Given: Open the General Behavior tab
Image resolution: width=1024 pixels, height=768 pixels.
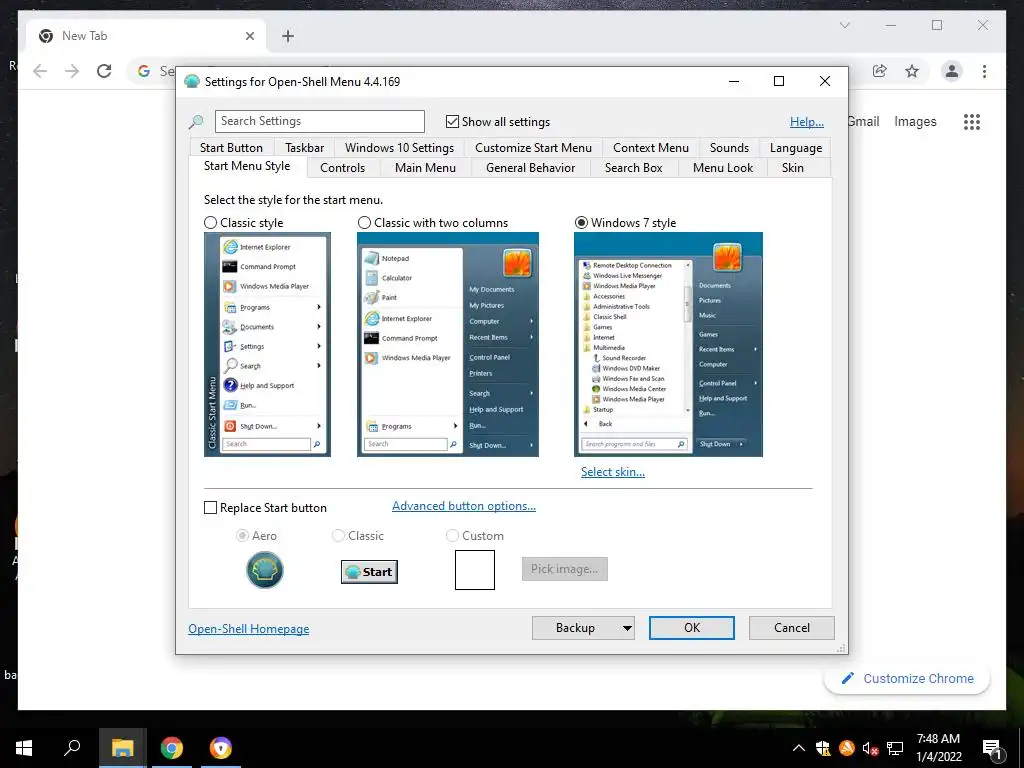Looking at the screenshot, I should [x=531, y=168].
